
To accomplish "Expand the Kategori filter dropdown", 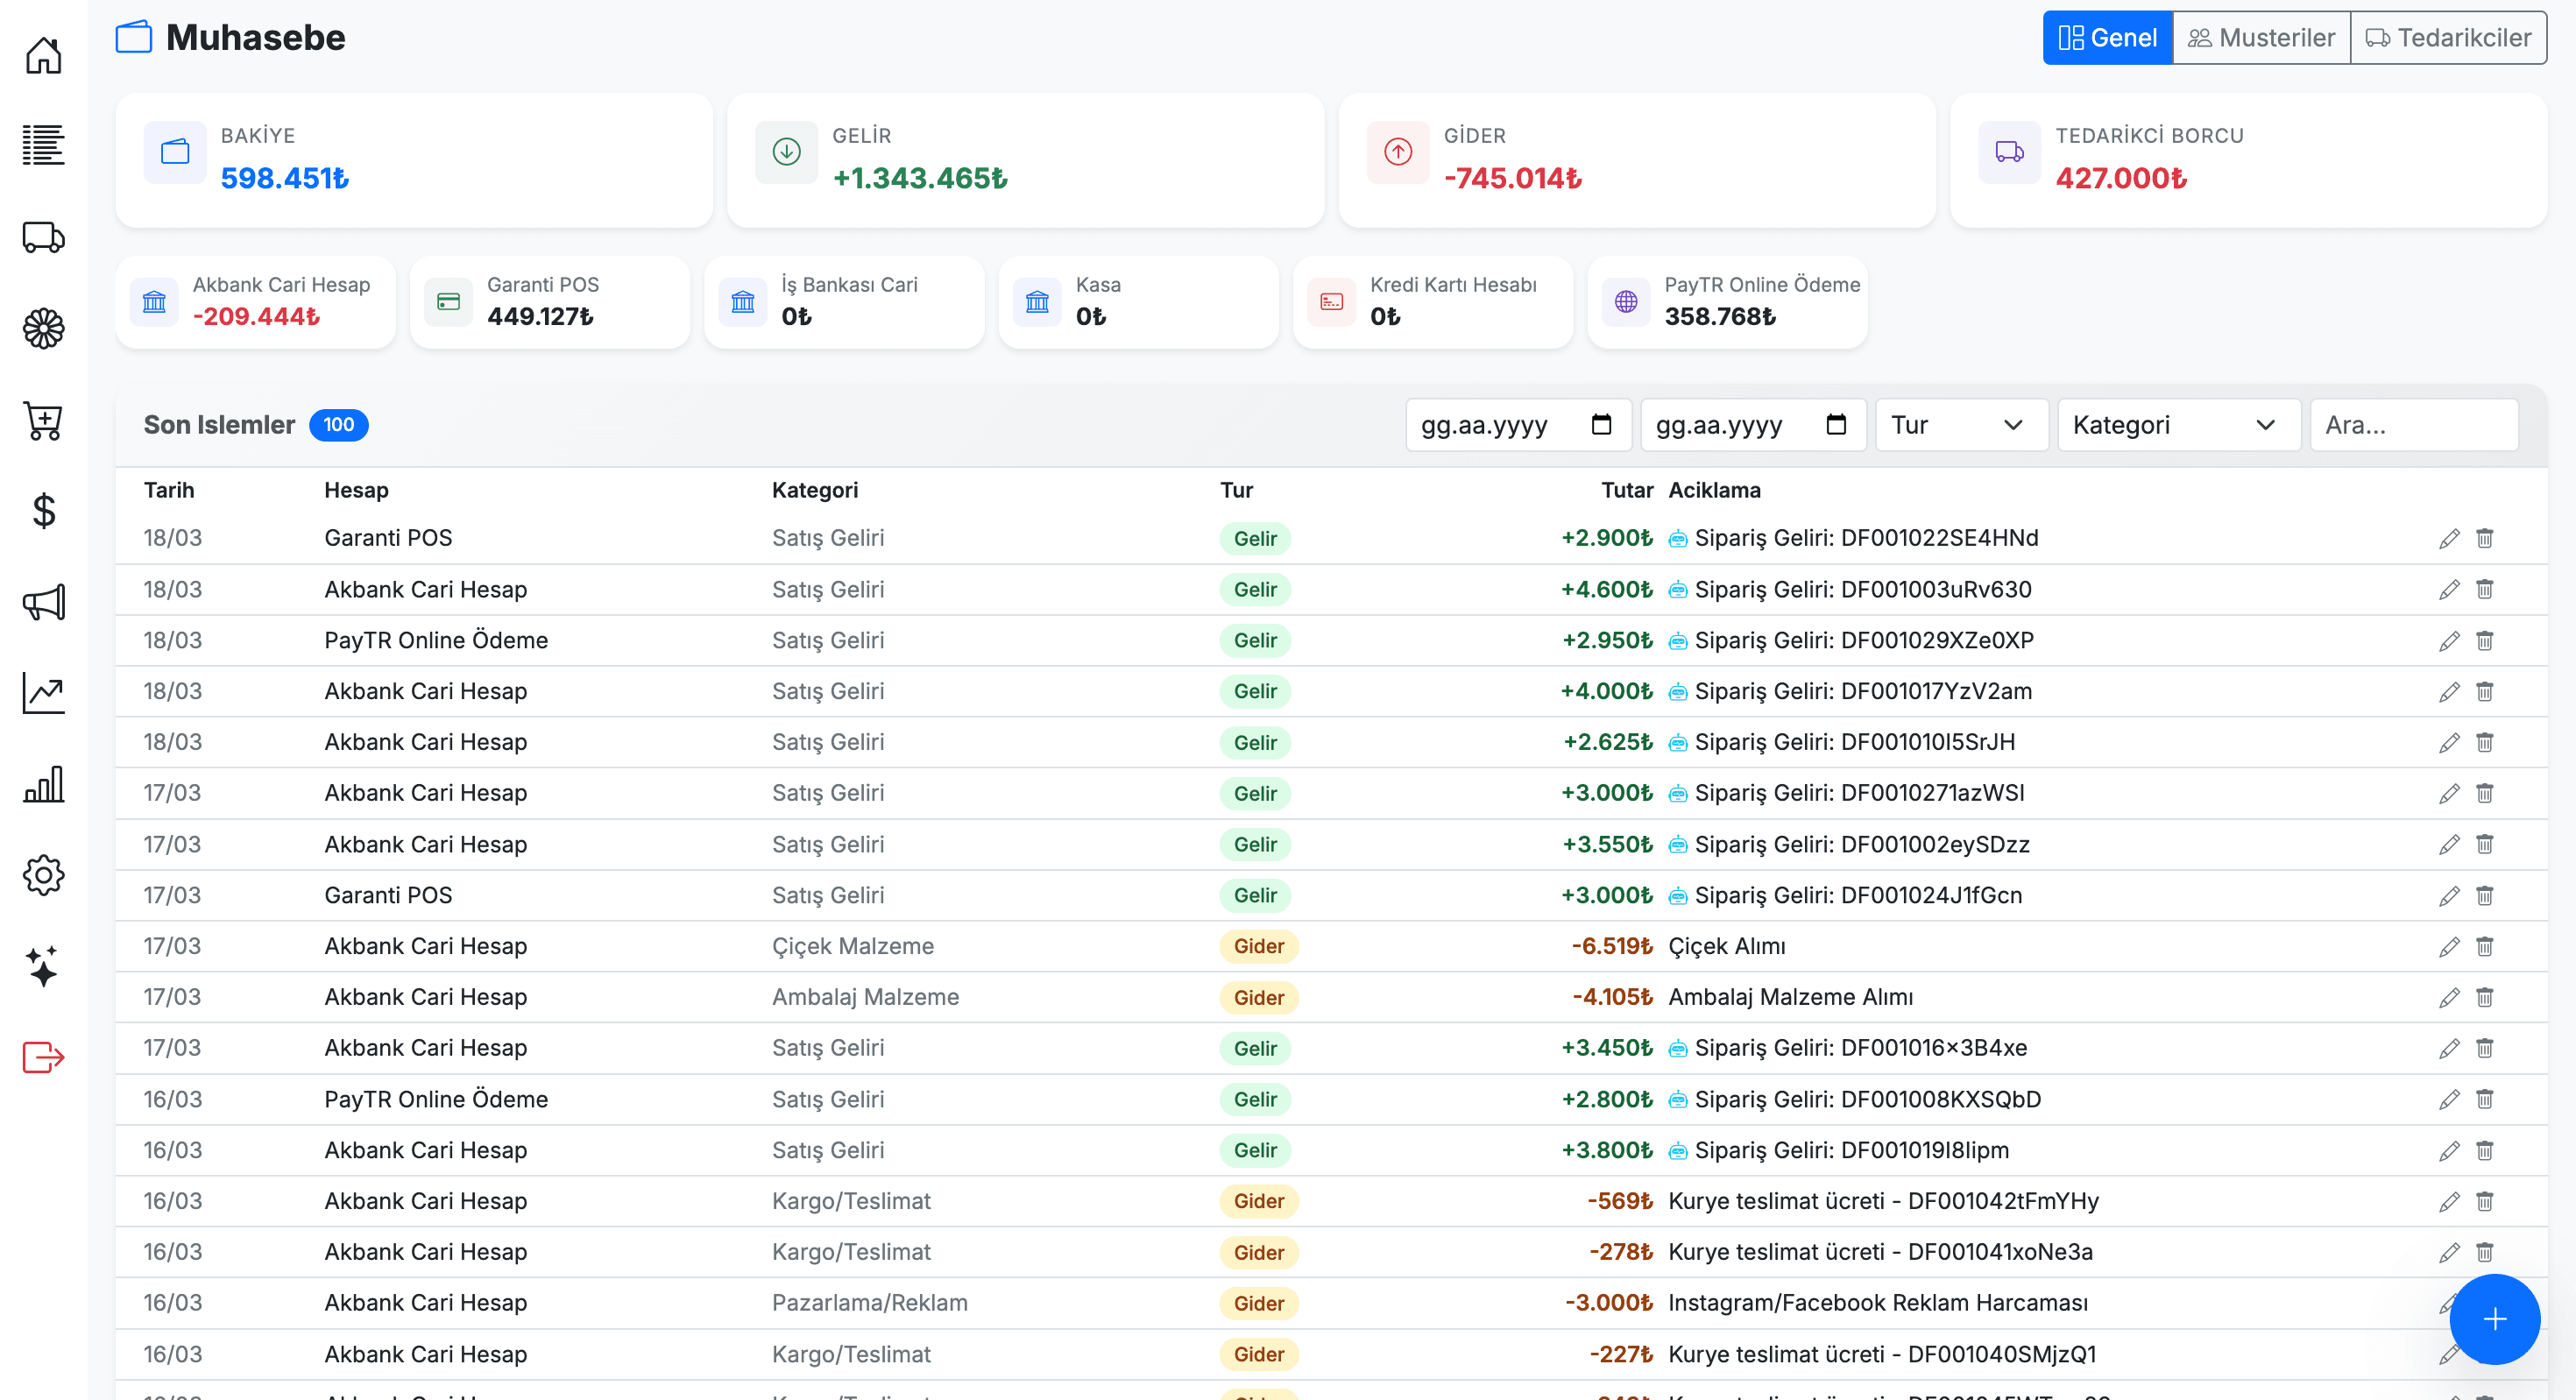I will tap(2177, 425).
